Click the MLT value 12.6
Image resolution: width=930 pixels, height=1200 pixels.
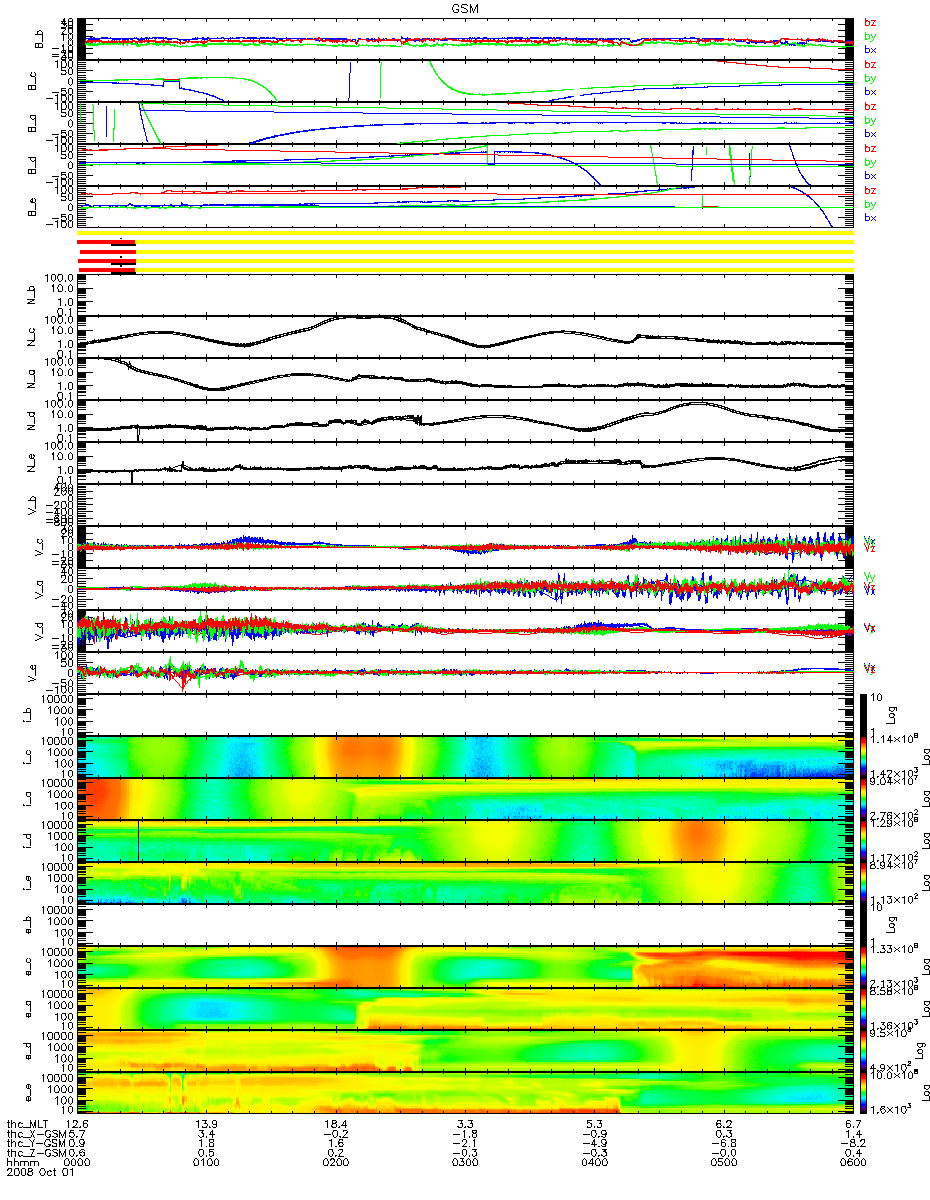click(x=78, y=1125)
